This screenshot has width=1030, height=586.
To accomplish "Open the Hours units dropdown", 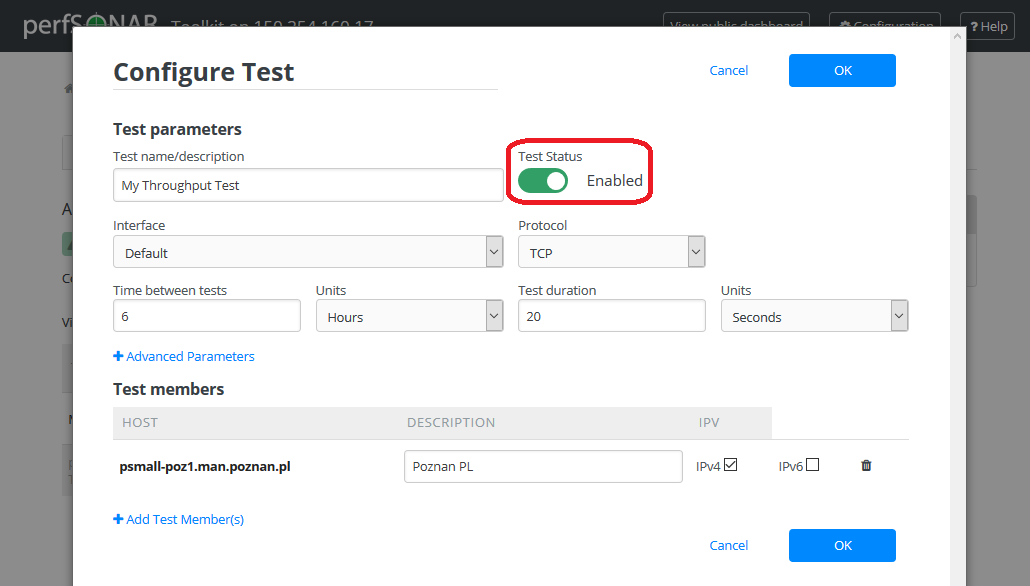I will 409,316.
